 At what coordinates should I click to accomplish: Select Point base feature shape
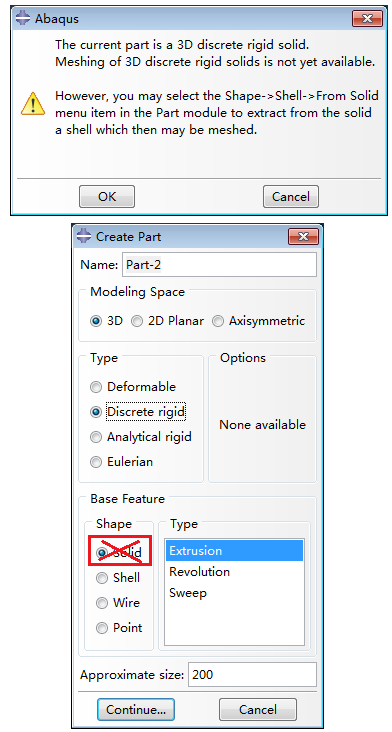click(x=119, y=628)
